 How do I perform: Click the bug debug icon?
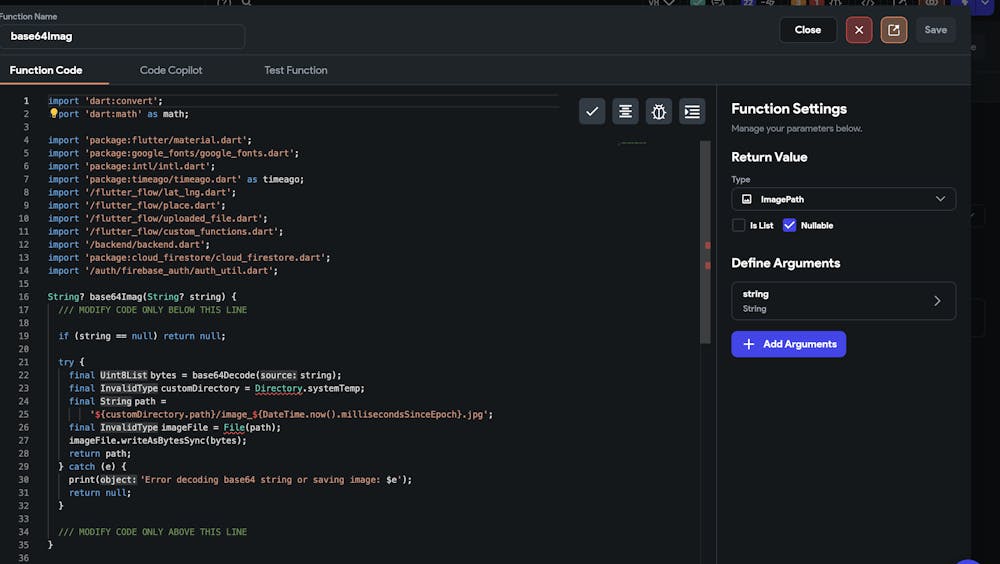coord(658,111)
